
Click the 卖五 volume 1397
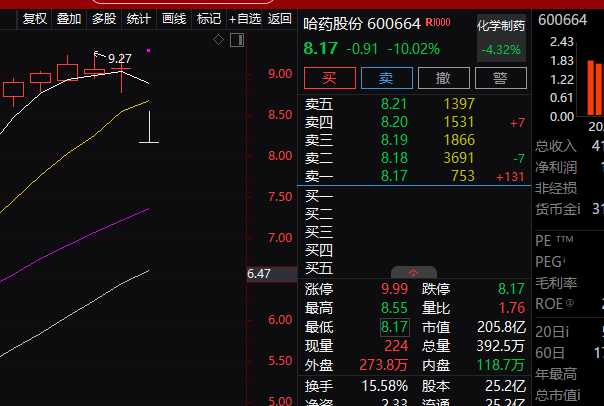coord(459,104)
